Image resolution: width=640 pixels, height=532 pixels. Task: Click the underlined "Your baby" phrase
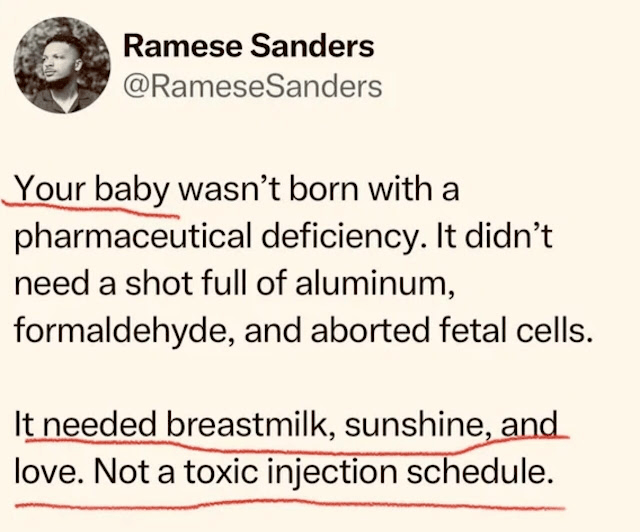pos(94,188)
